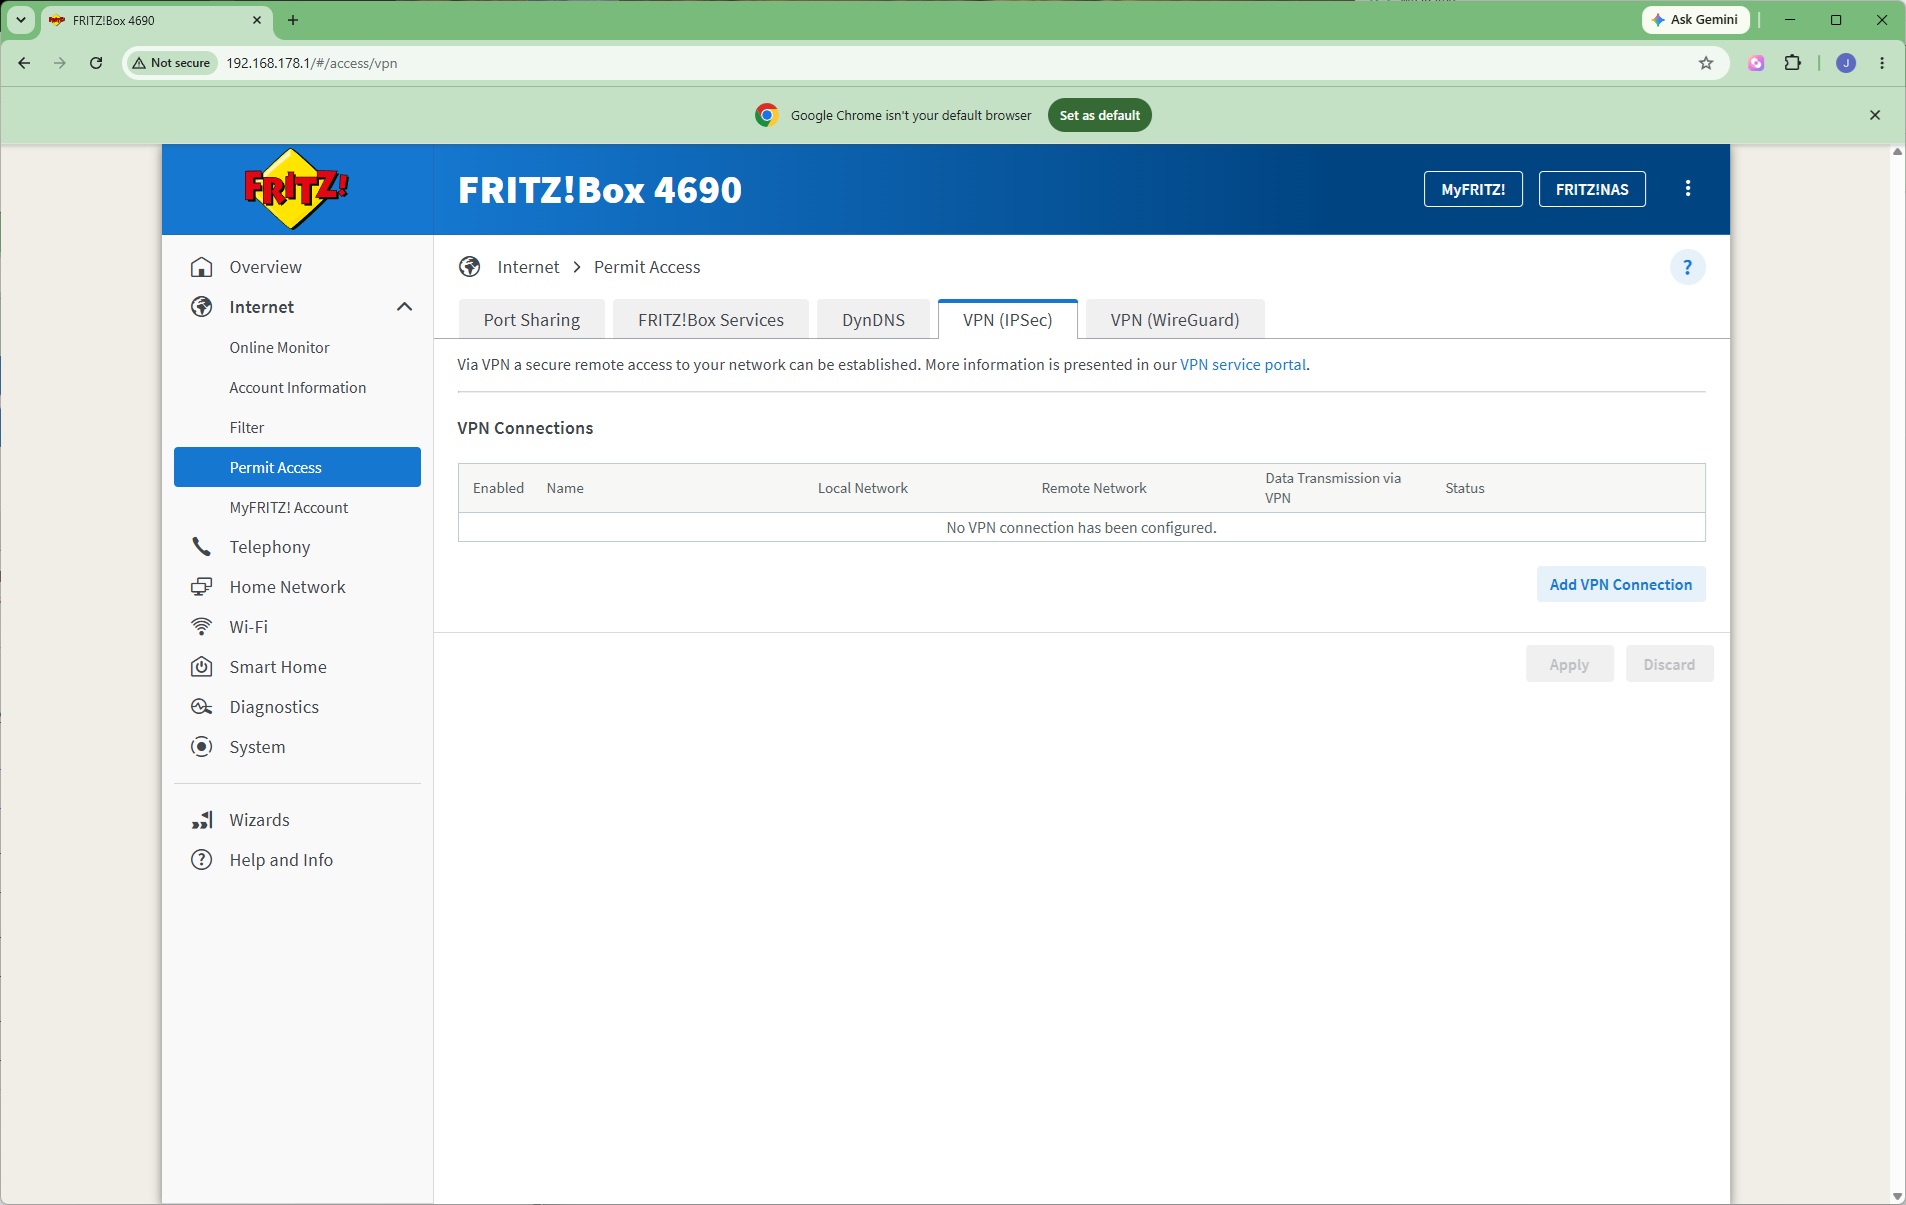Click the Not secure site info chip
Viewport: 1906px width, 1205px height.
[171, 63]
